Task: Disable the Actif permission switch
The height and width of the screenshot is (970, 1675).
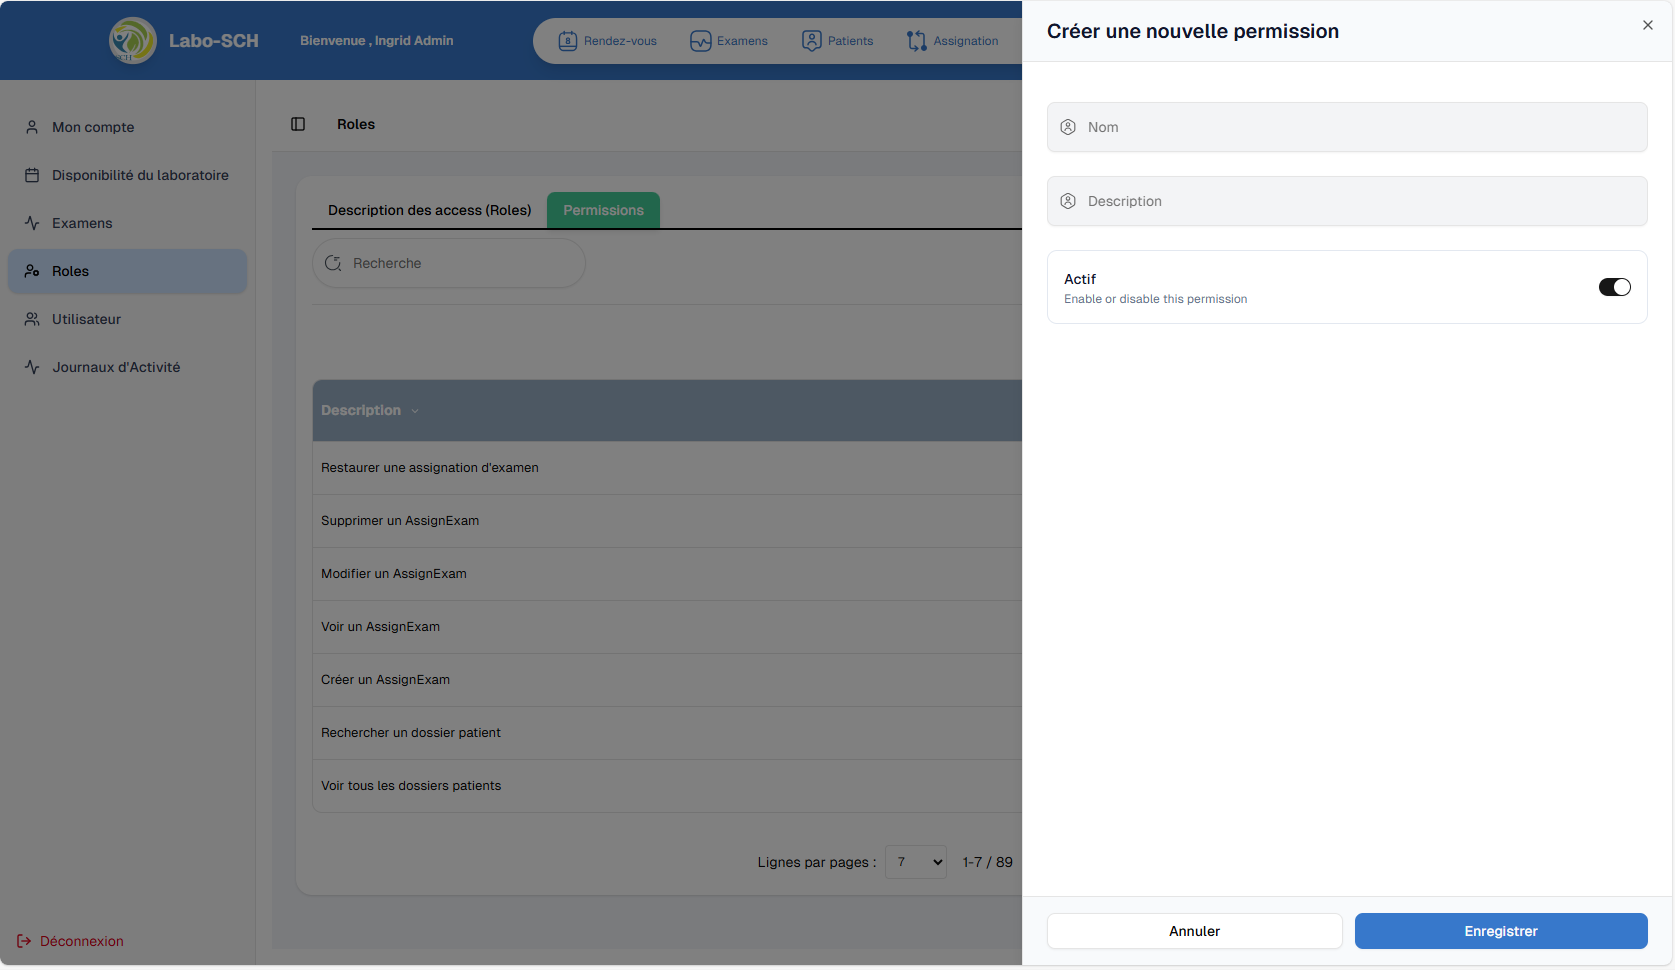Action: coord(1614,287)
